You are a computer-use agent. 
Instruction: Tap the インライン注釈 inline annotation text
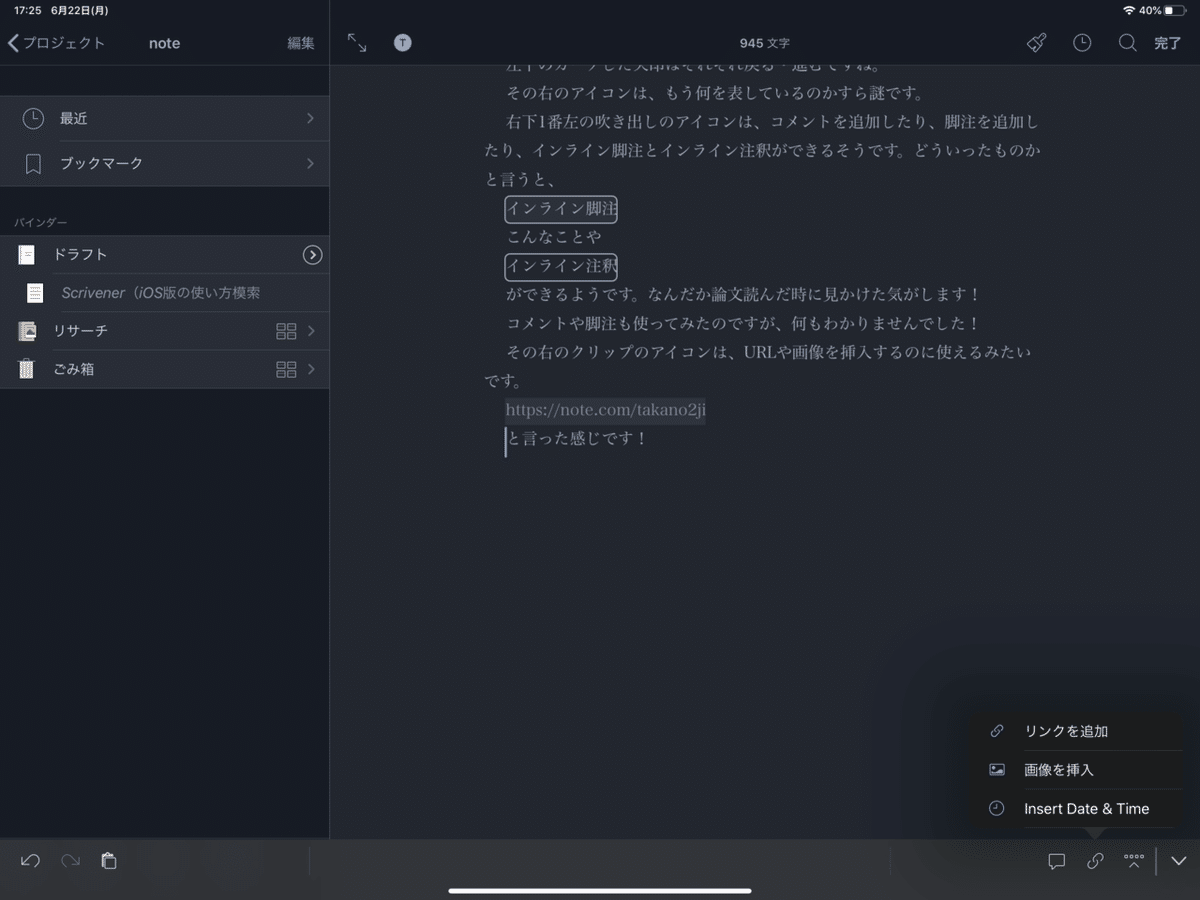[561, 267]
